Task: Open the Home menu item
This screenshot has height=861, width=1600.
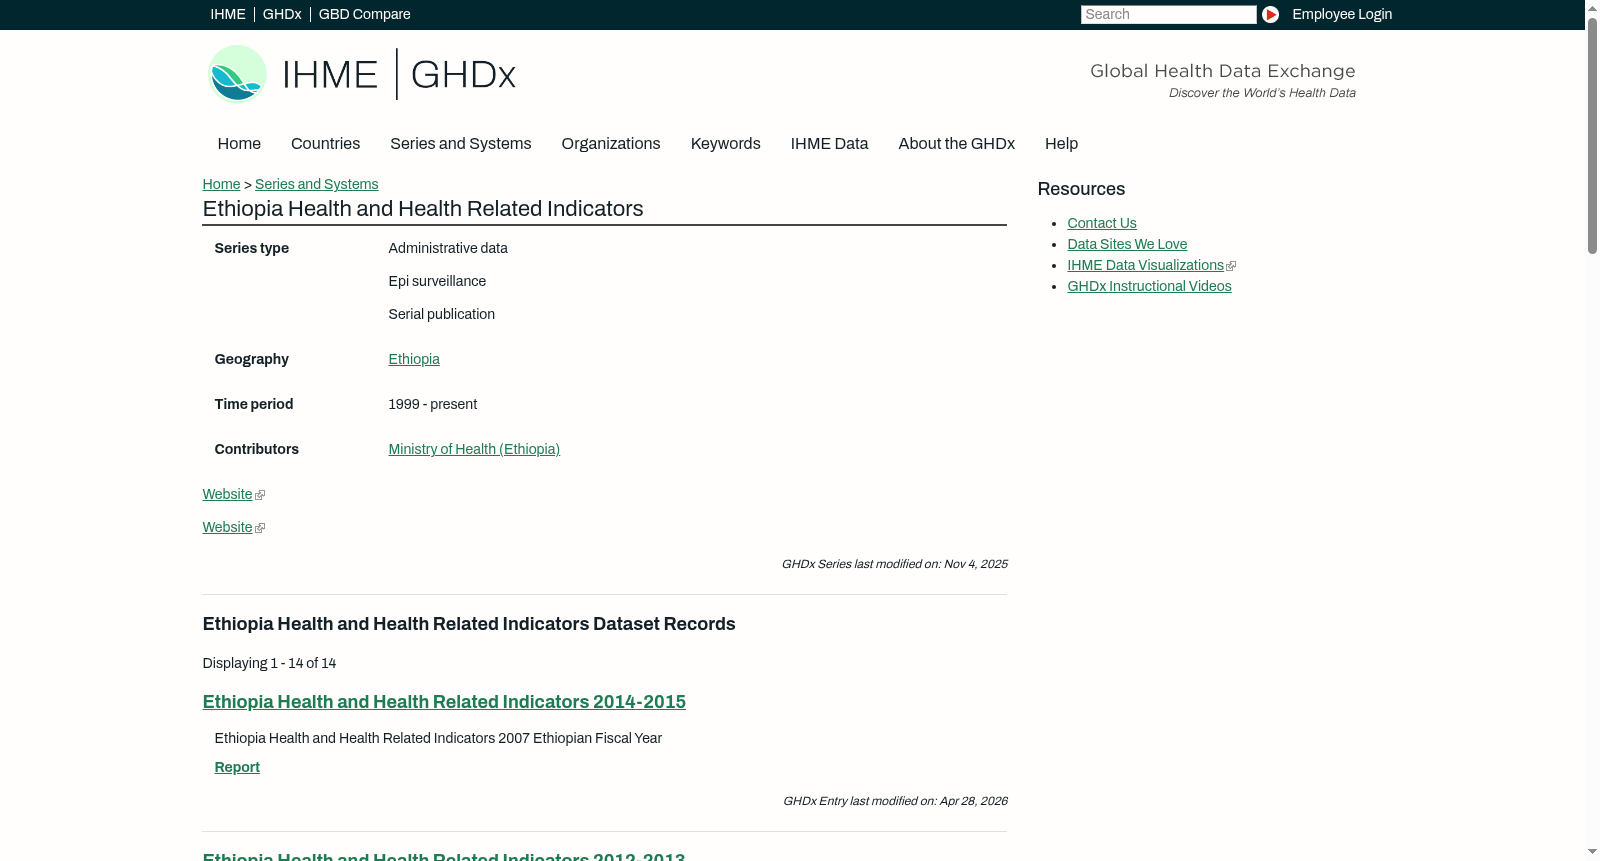Action: [239, 144]
